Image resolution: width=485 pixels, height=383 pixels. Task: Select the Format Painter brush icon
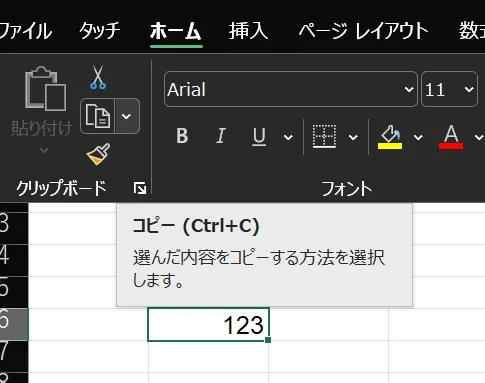pos(98,154)
